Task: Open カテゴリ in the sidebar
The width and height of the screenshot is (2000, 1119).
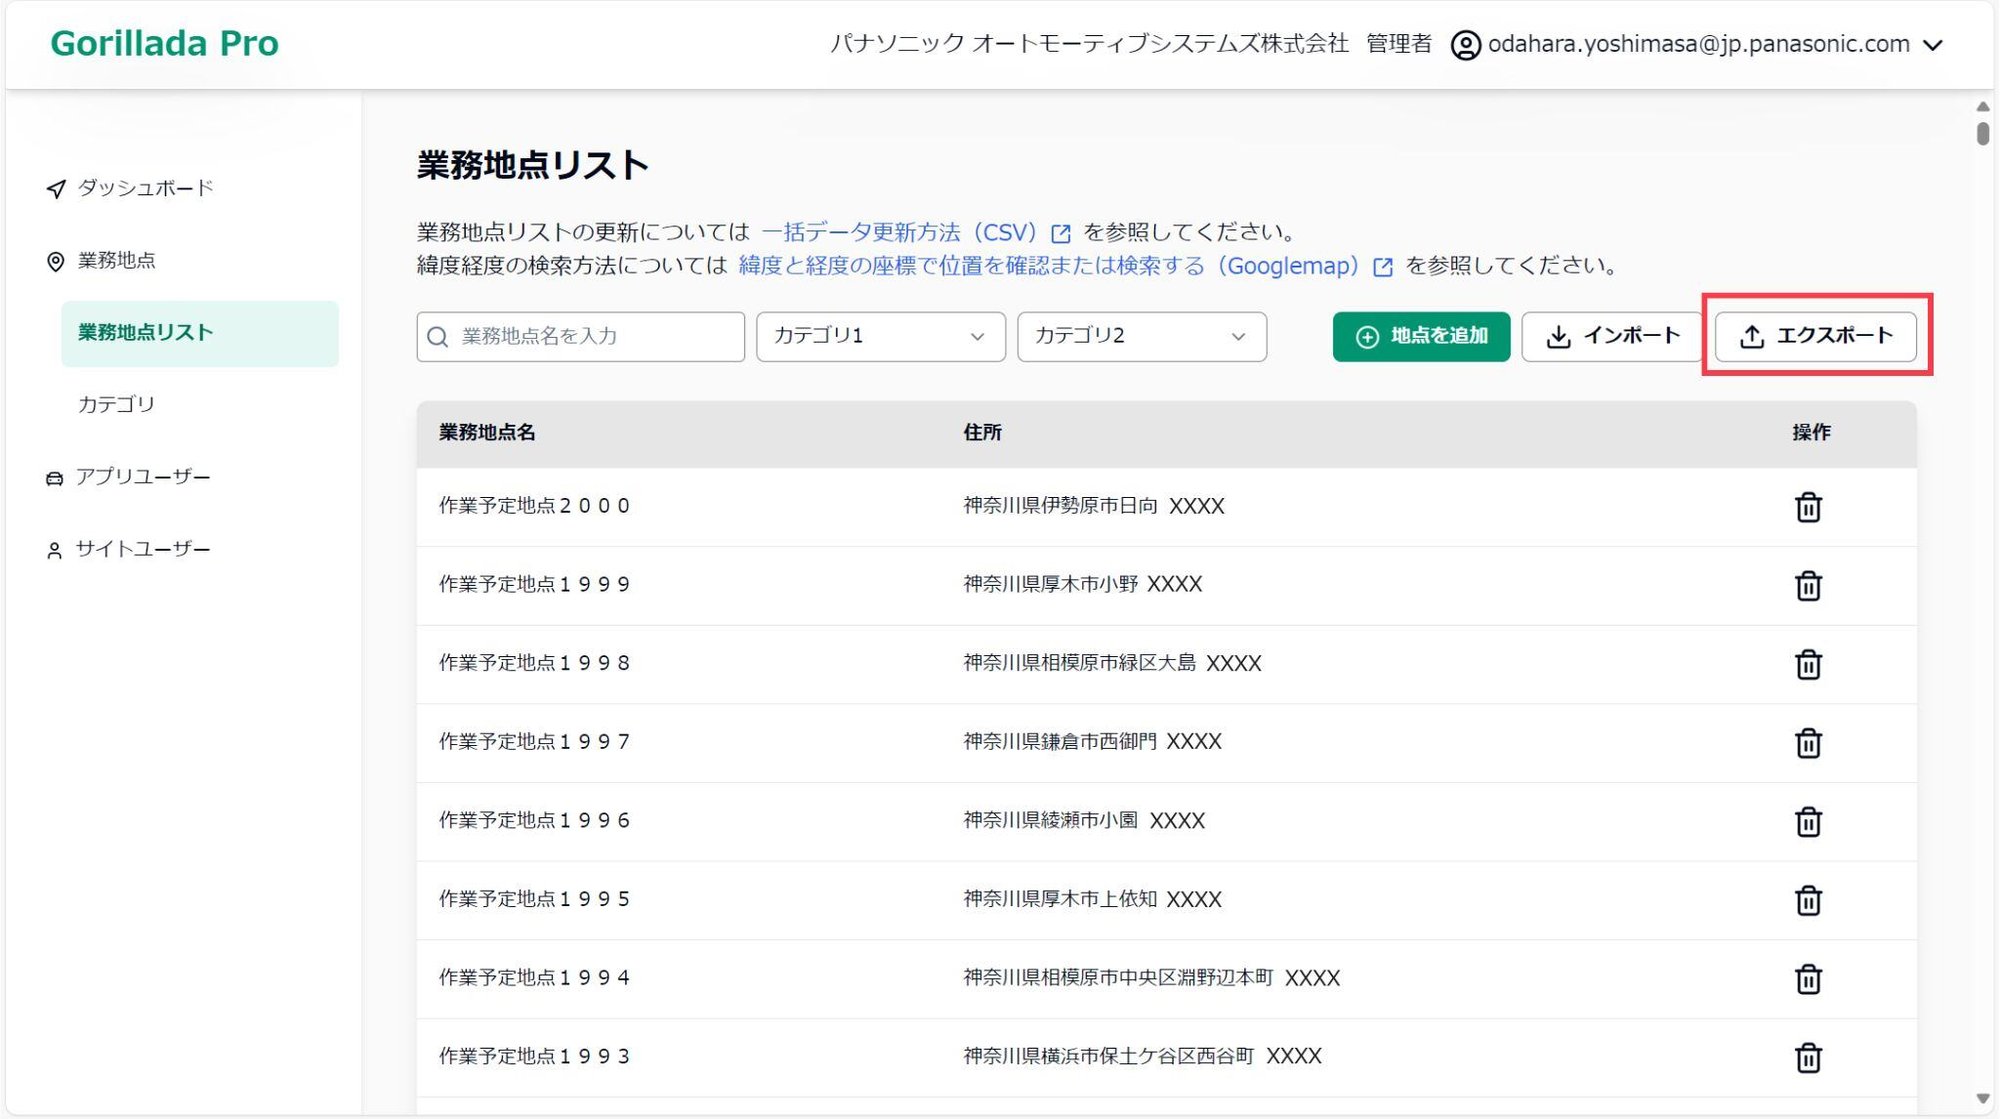Action: coord(116,404)
